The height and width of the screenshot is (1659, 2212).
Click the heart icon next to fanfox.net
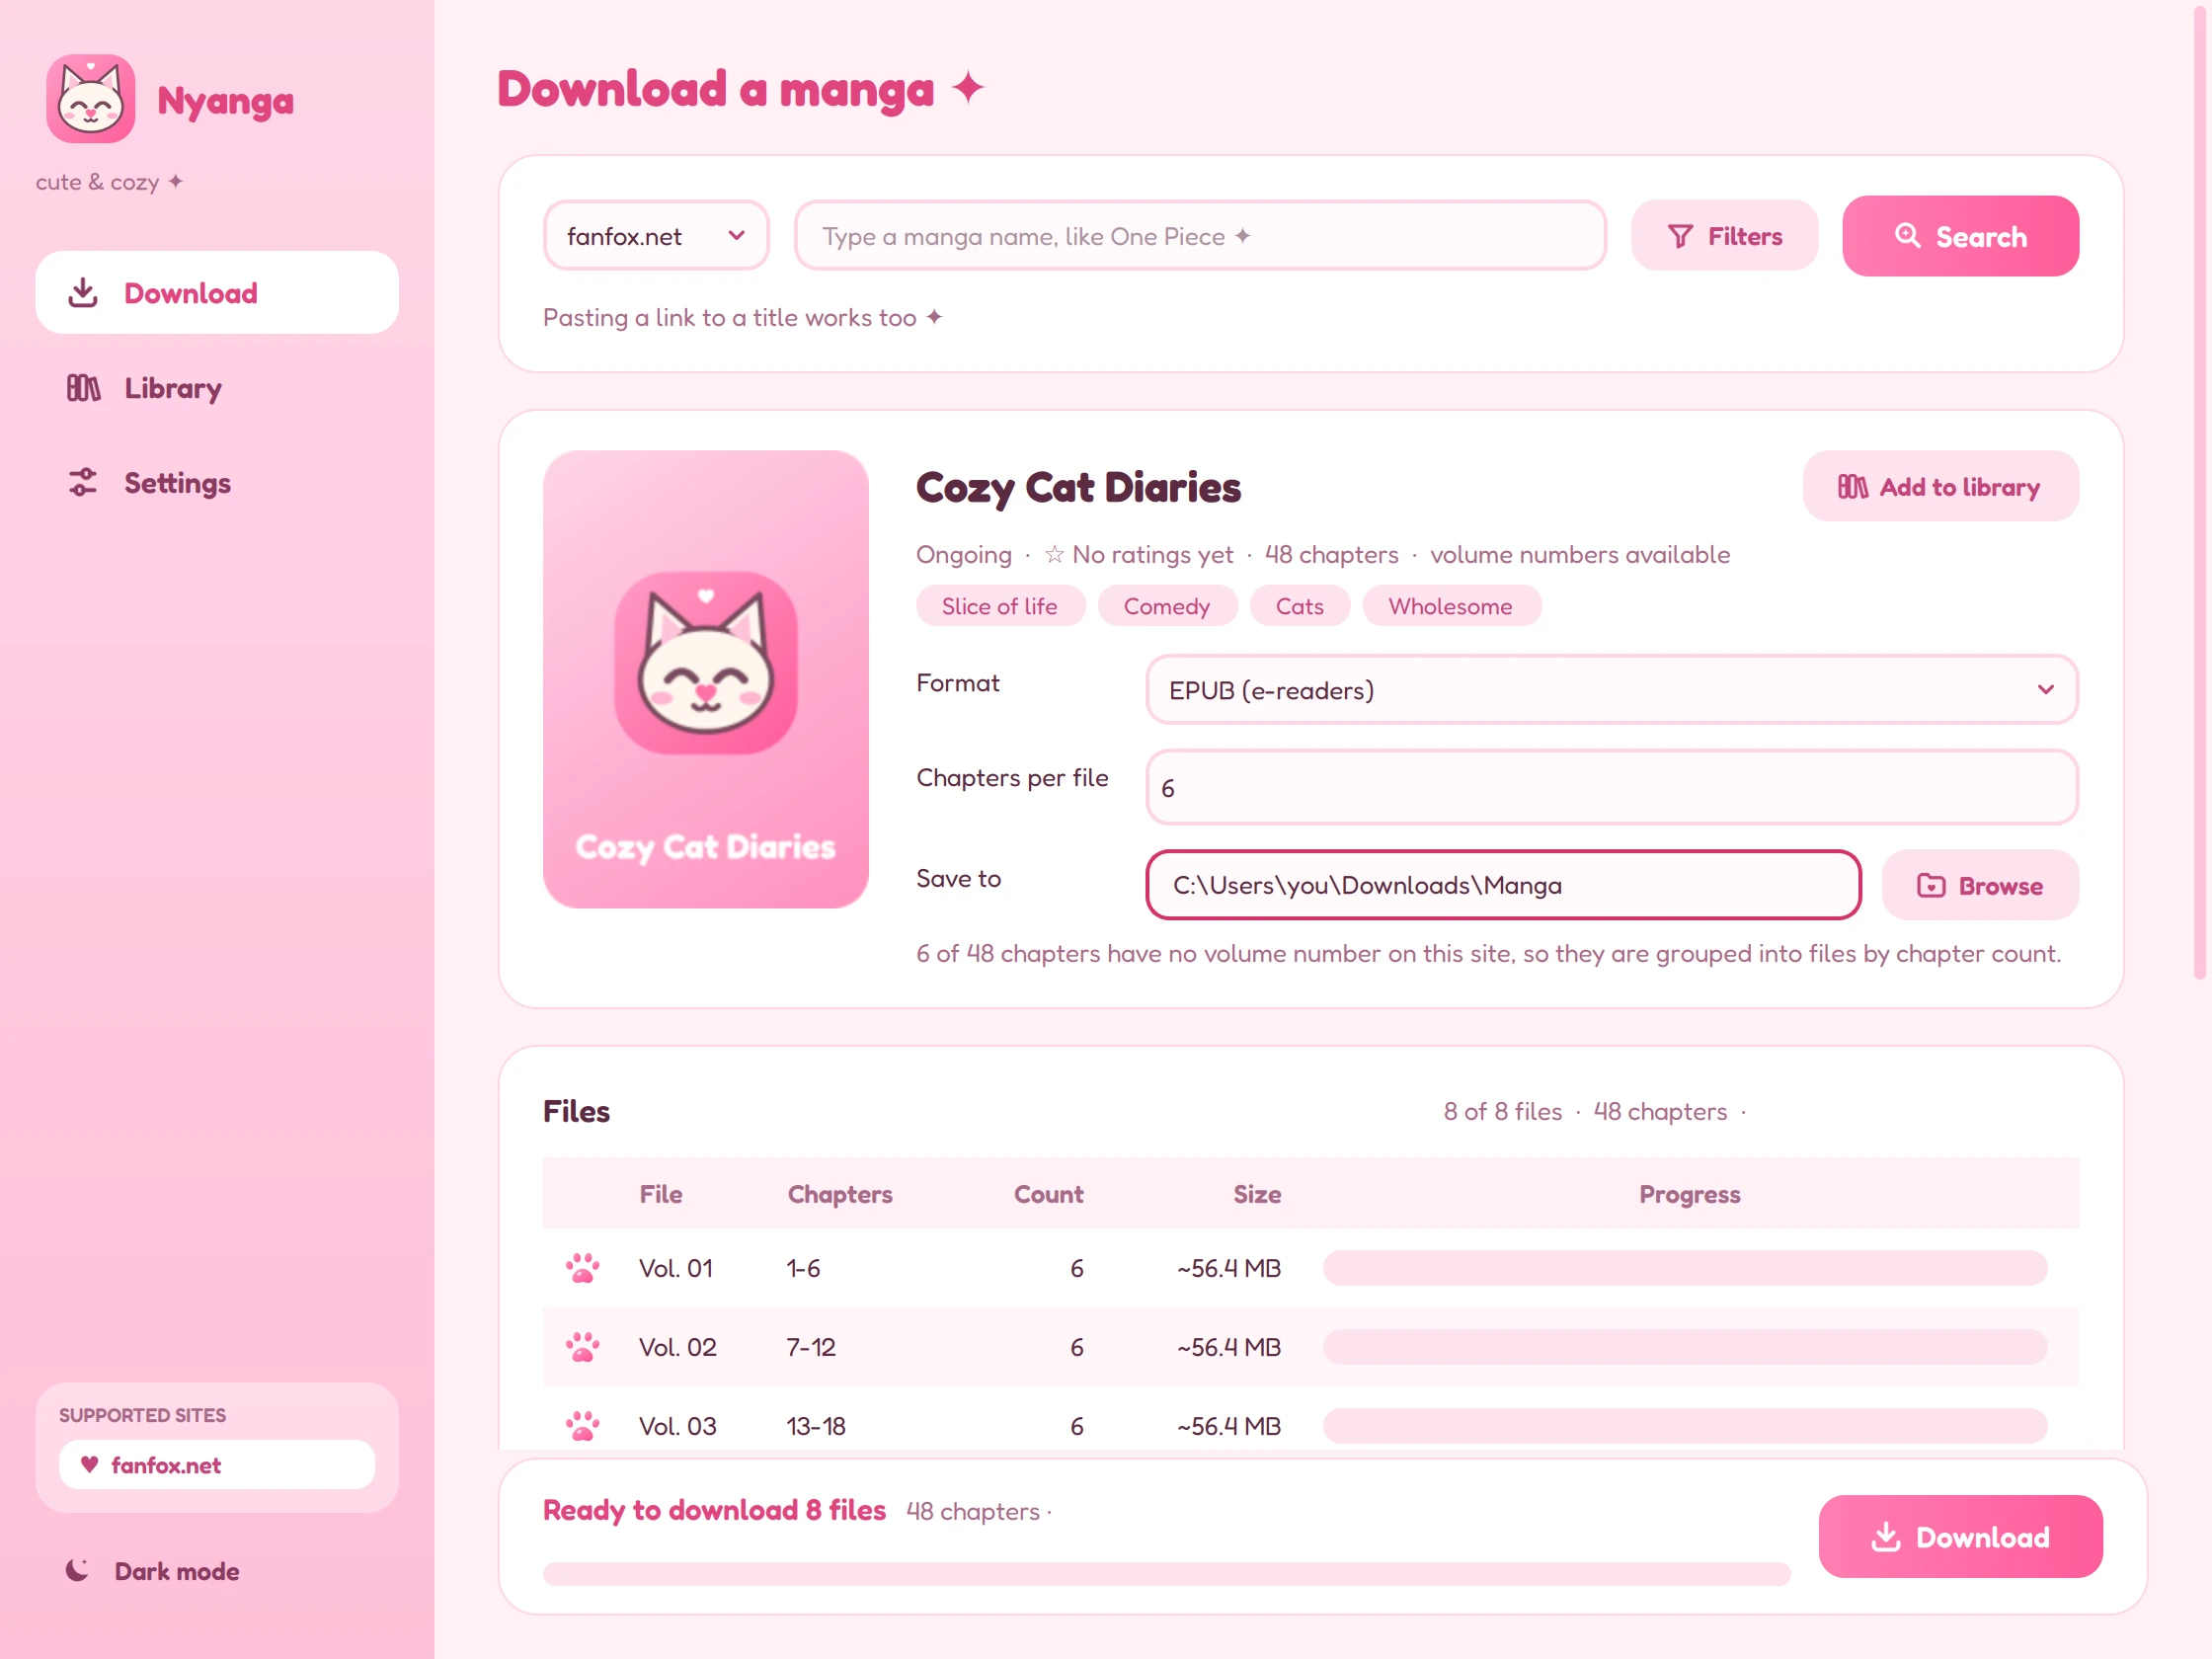point(89,1464)
